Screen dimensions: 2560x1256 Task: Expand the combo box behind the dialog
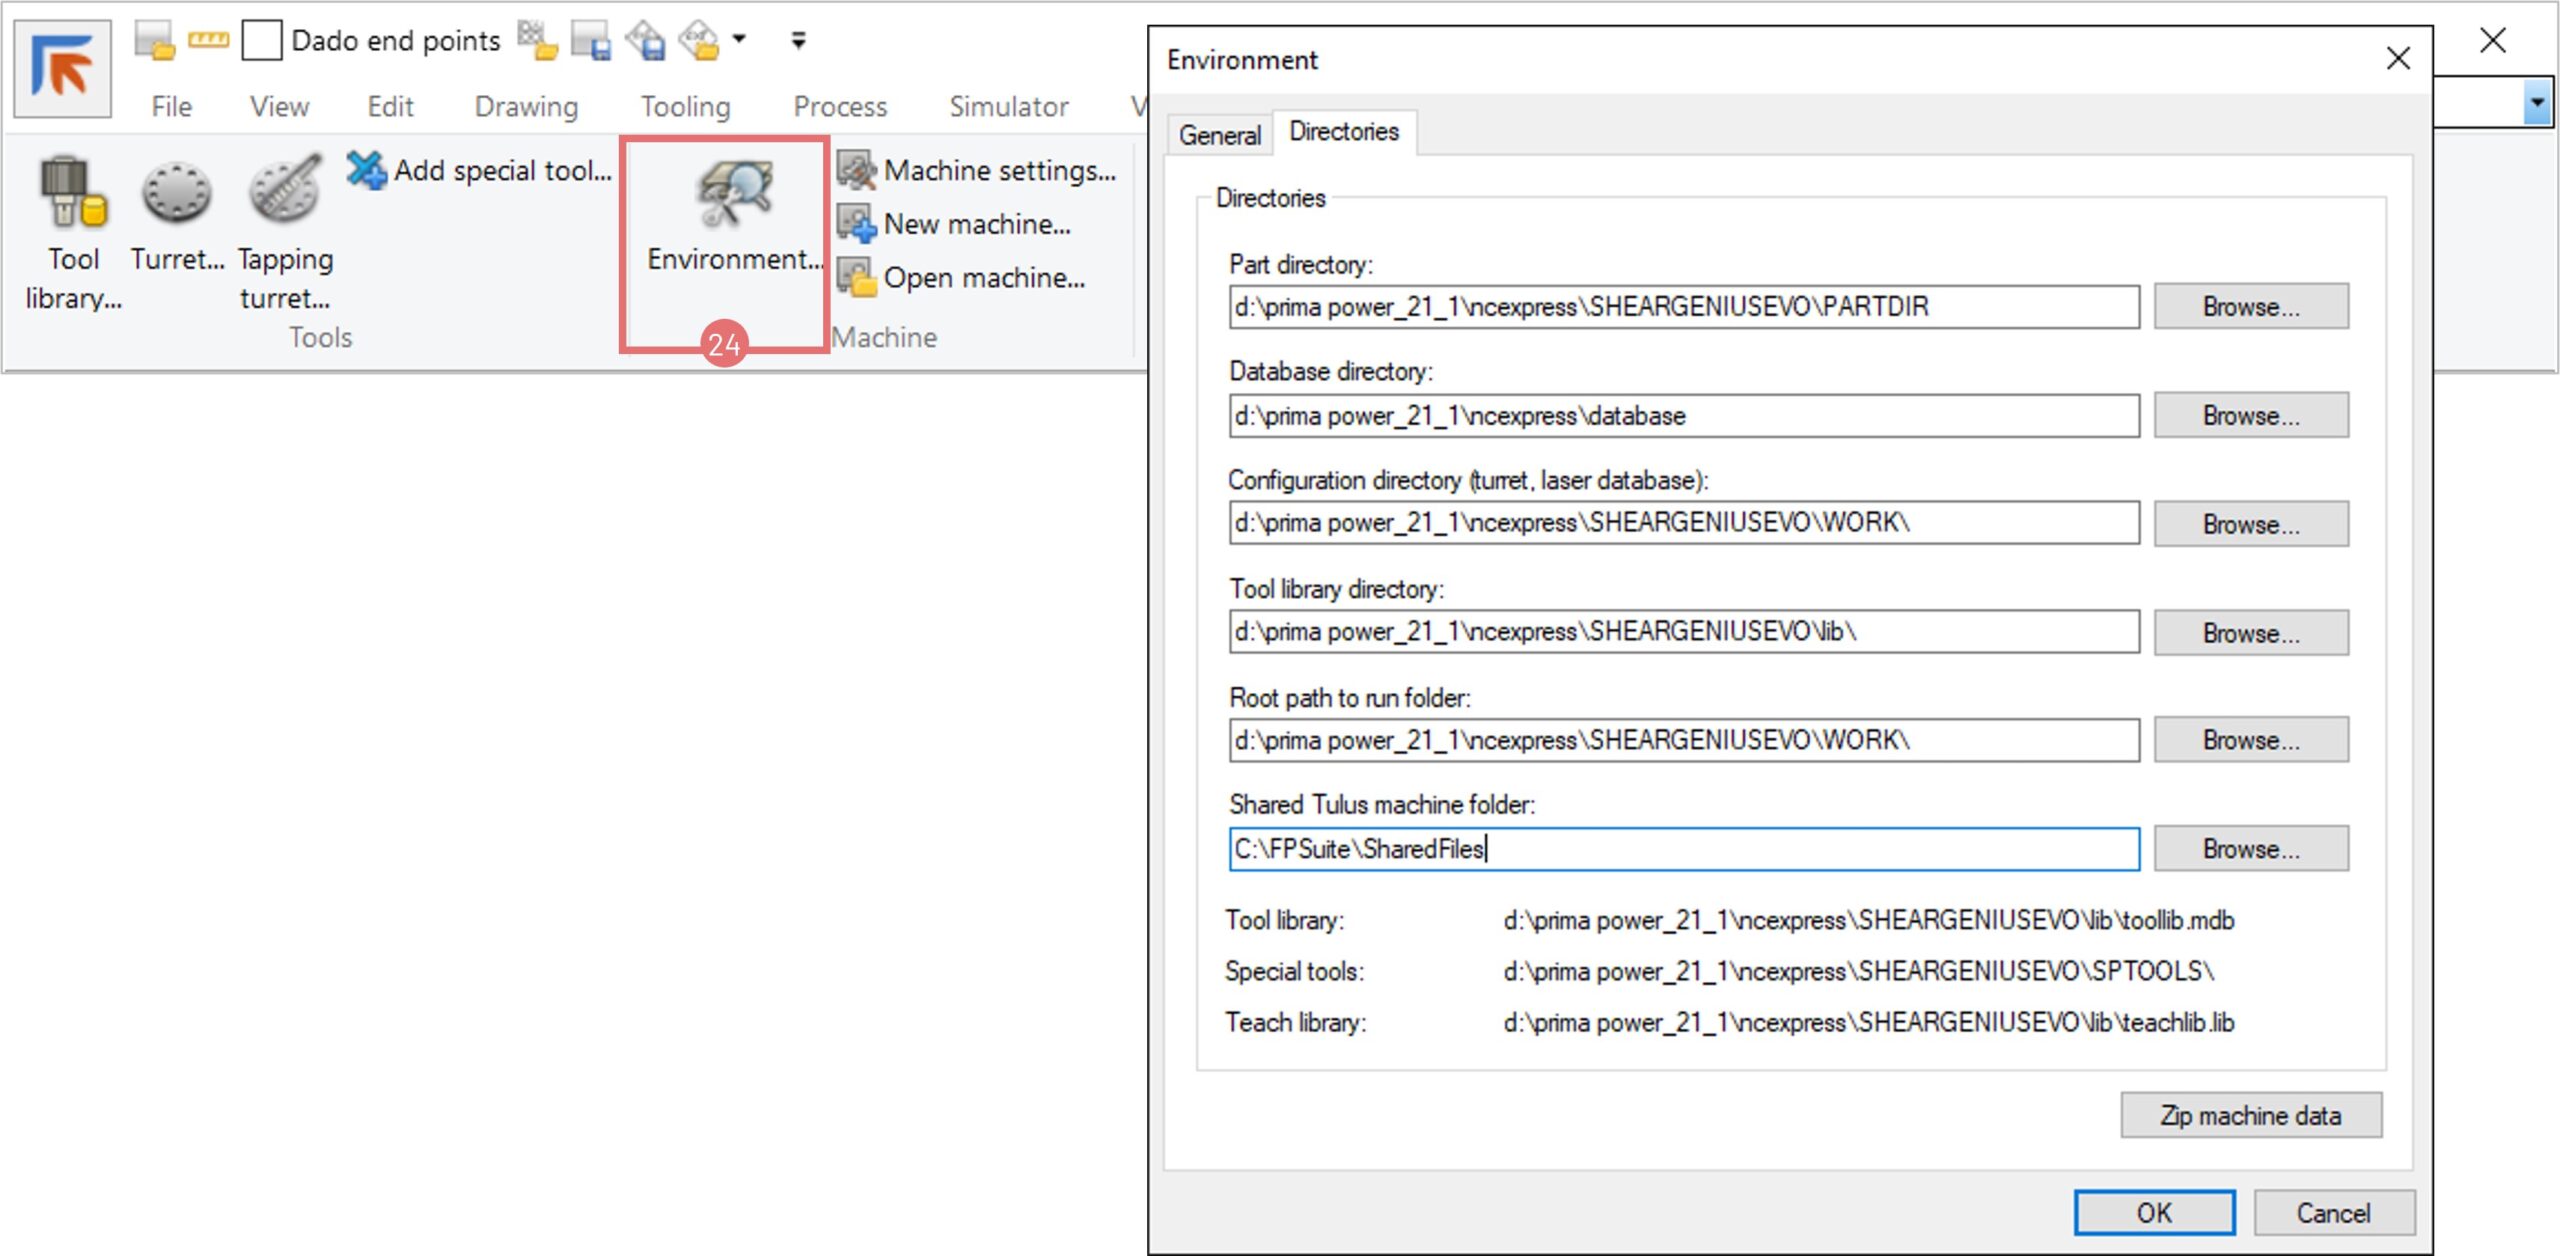[x=2535, y=103]
